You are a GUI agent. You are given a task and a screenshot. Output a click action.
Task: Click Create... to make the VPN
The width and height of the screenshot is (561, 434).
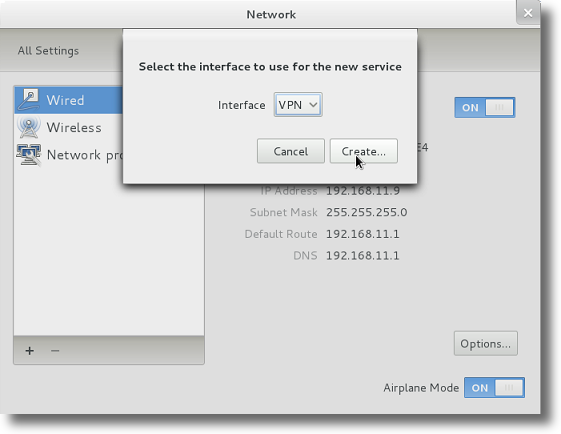[364, 151]
